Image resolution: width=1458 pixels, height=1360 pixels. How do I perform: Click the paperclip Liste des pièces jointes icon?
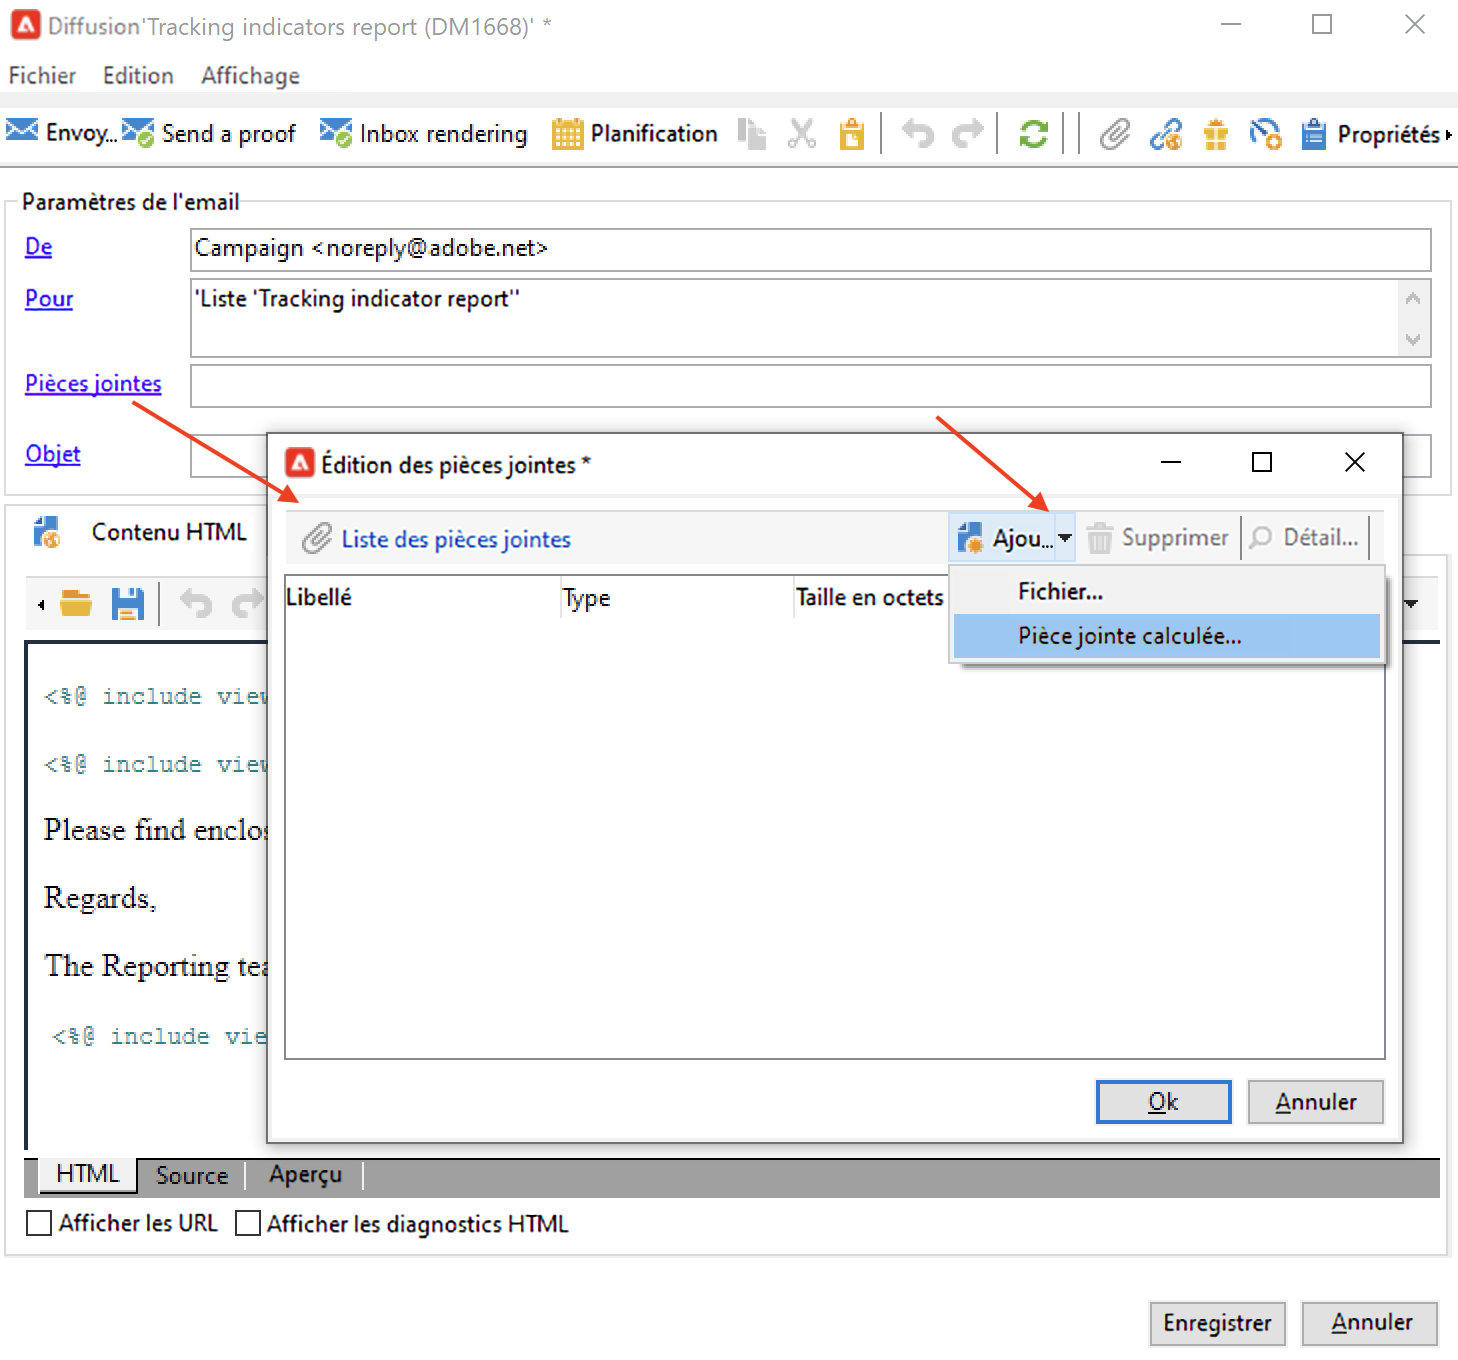click(x=317, y=538)
